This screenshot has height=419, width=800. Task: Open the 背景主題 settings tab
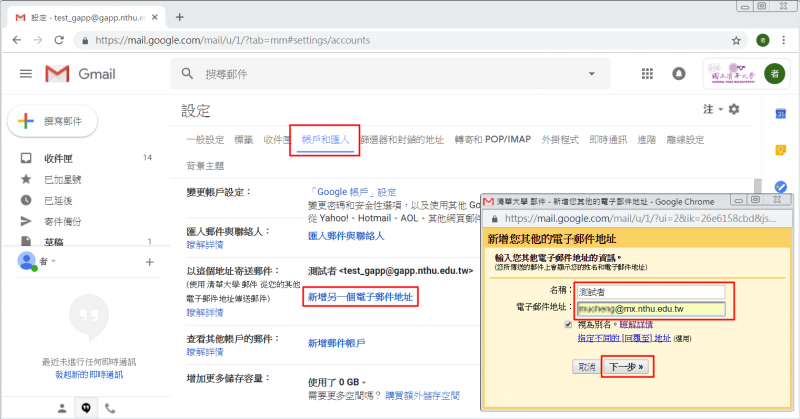coord(205,165)
